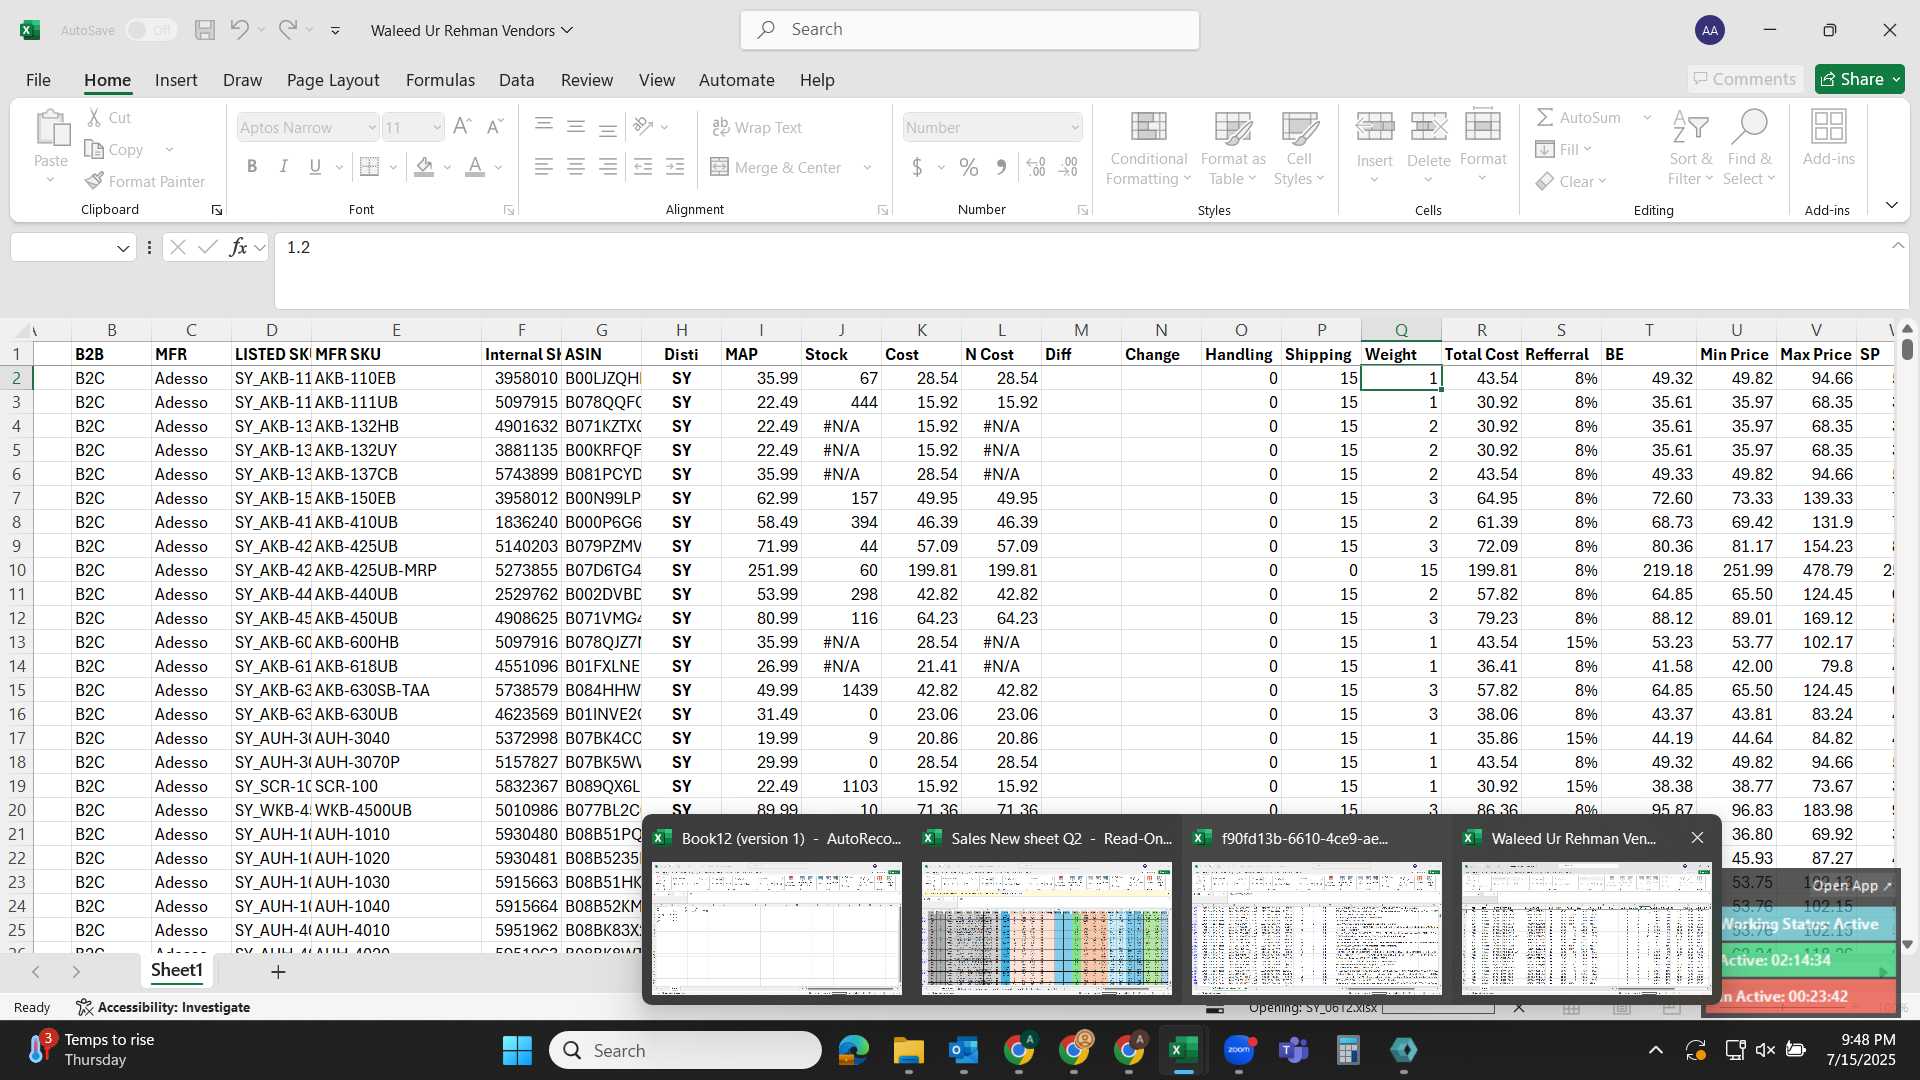Switch to the Page Layout tab
Screen dimensions: 1920x1080
point(333,79)
